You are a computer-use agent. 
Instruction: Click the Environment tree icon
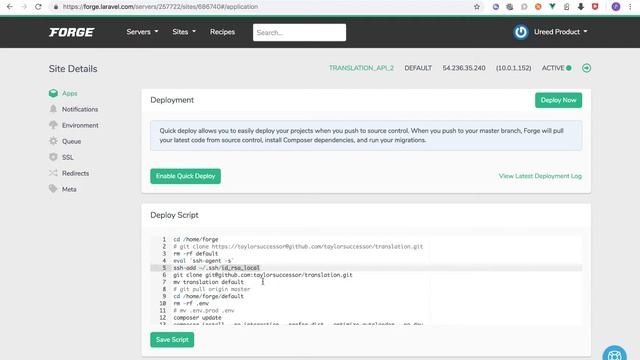tap(53, 125)
